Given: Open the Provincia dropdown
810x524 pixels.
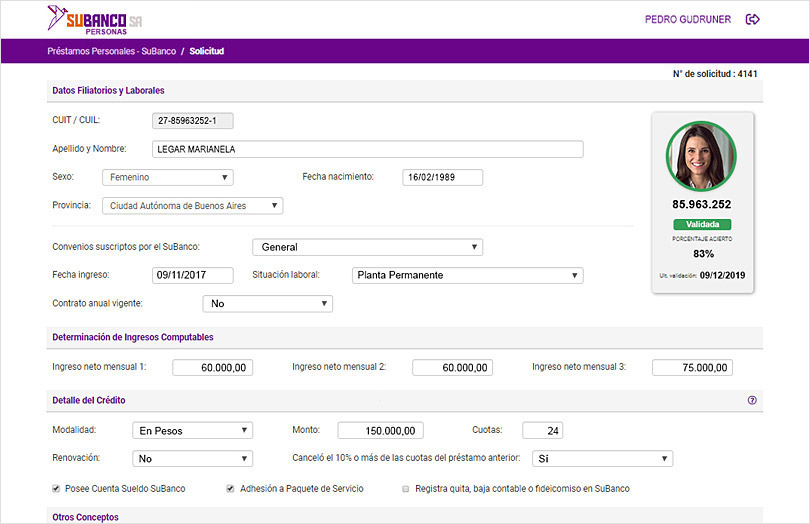Looking at the screenshot, I should click(193, 206).
